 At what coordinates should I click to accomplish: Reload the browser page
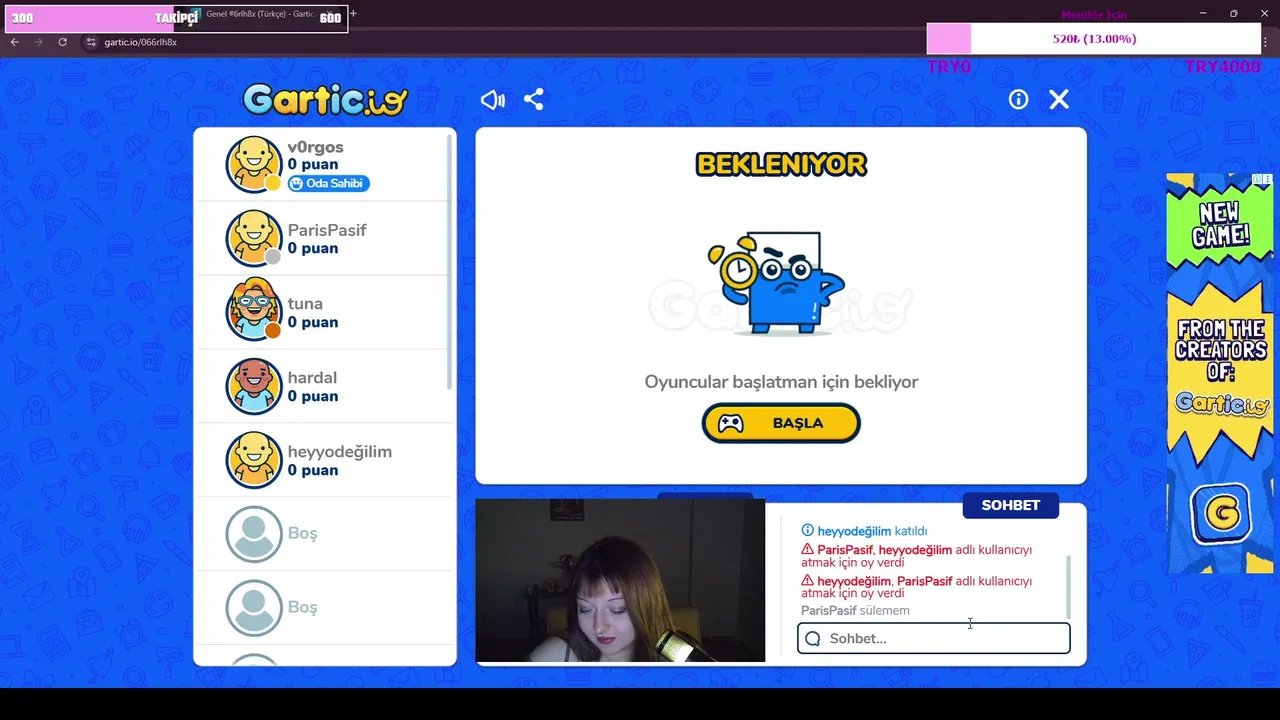(62, 42)
